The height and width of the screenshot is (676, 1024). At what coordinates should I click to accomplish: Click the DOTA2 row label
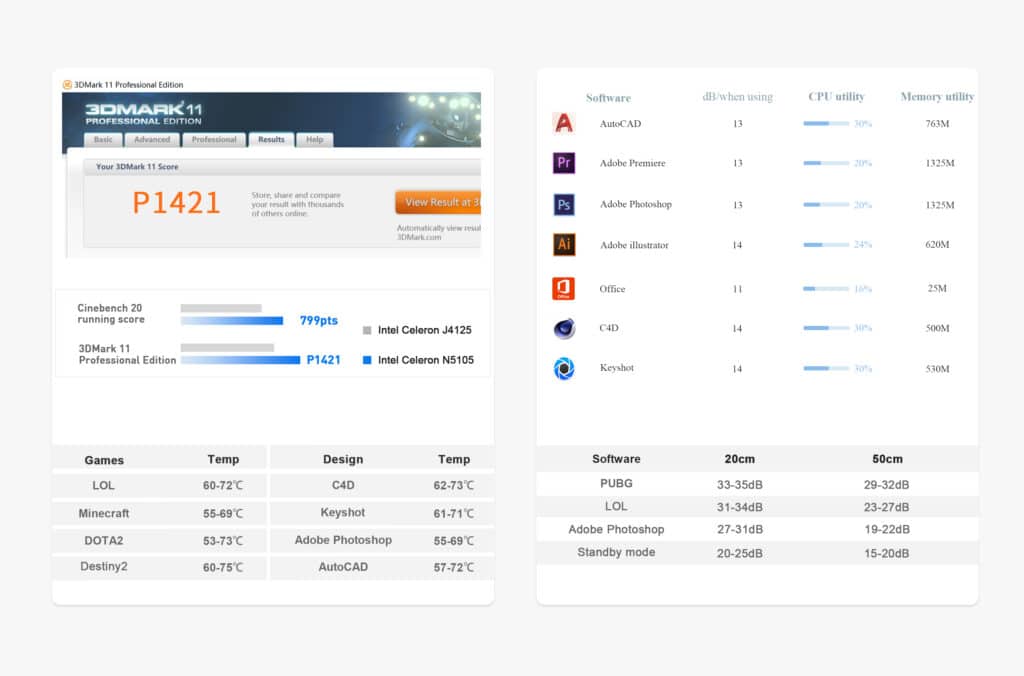point(104,540)
